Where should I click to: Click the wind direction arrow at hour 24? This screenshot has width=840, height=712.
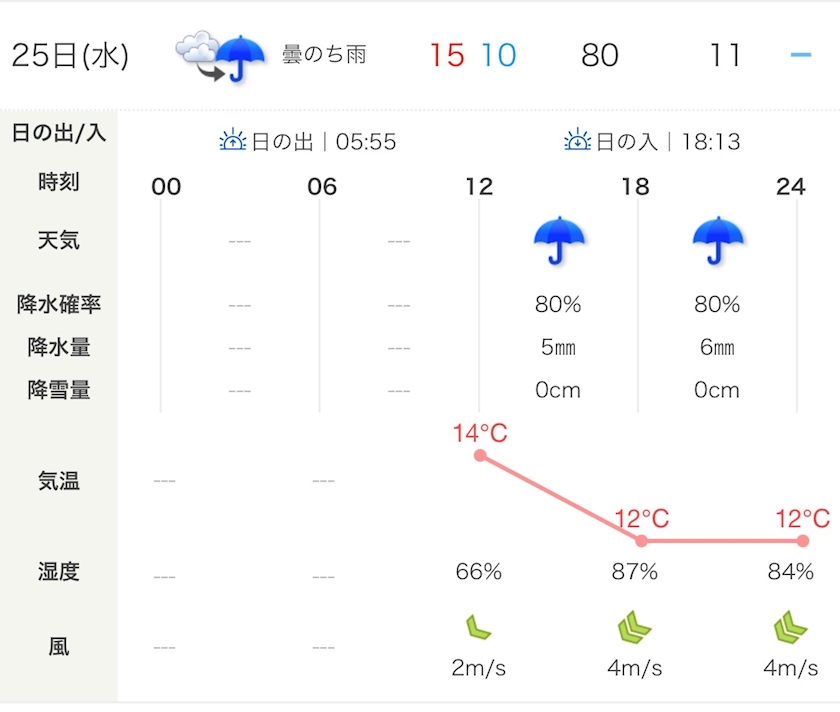click(x=790, y=628)
